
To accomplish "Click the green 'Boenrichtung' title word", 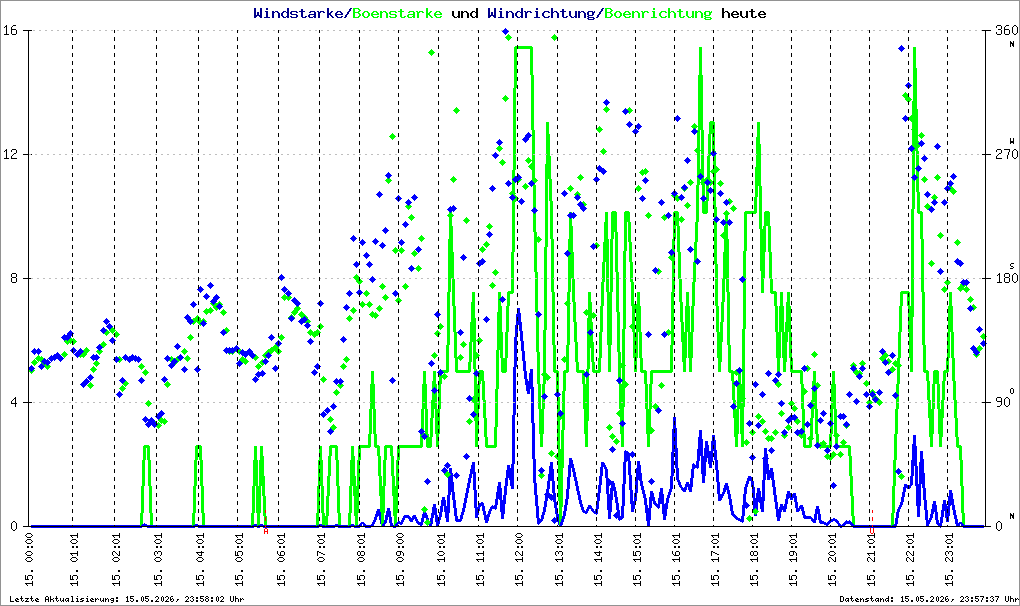I will 658,13.
